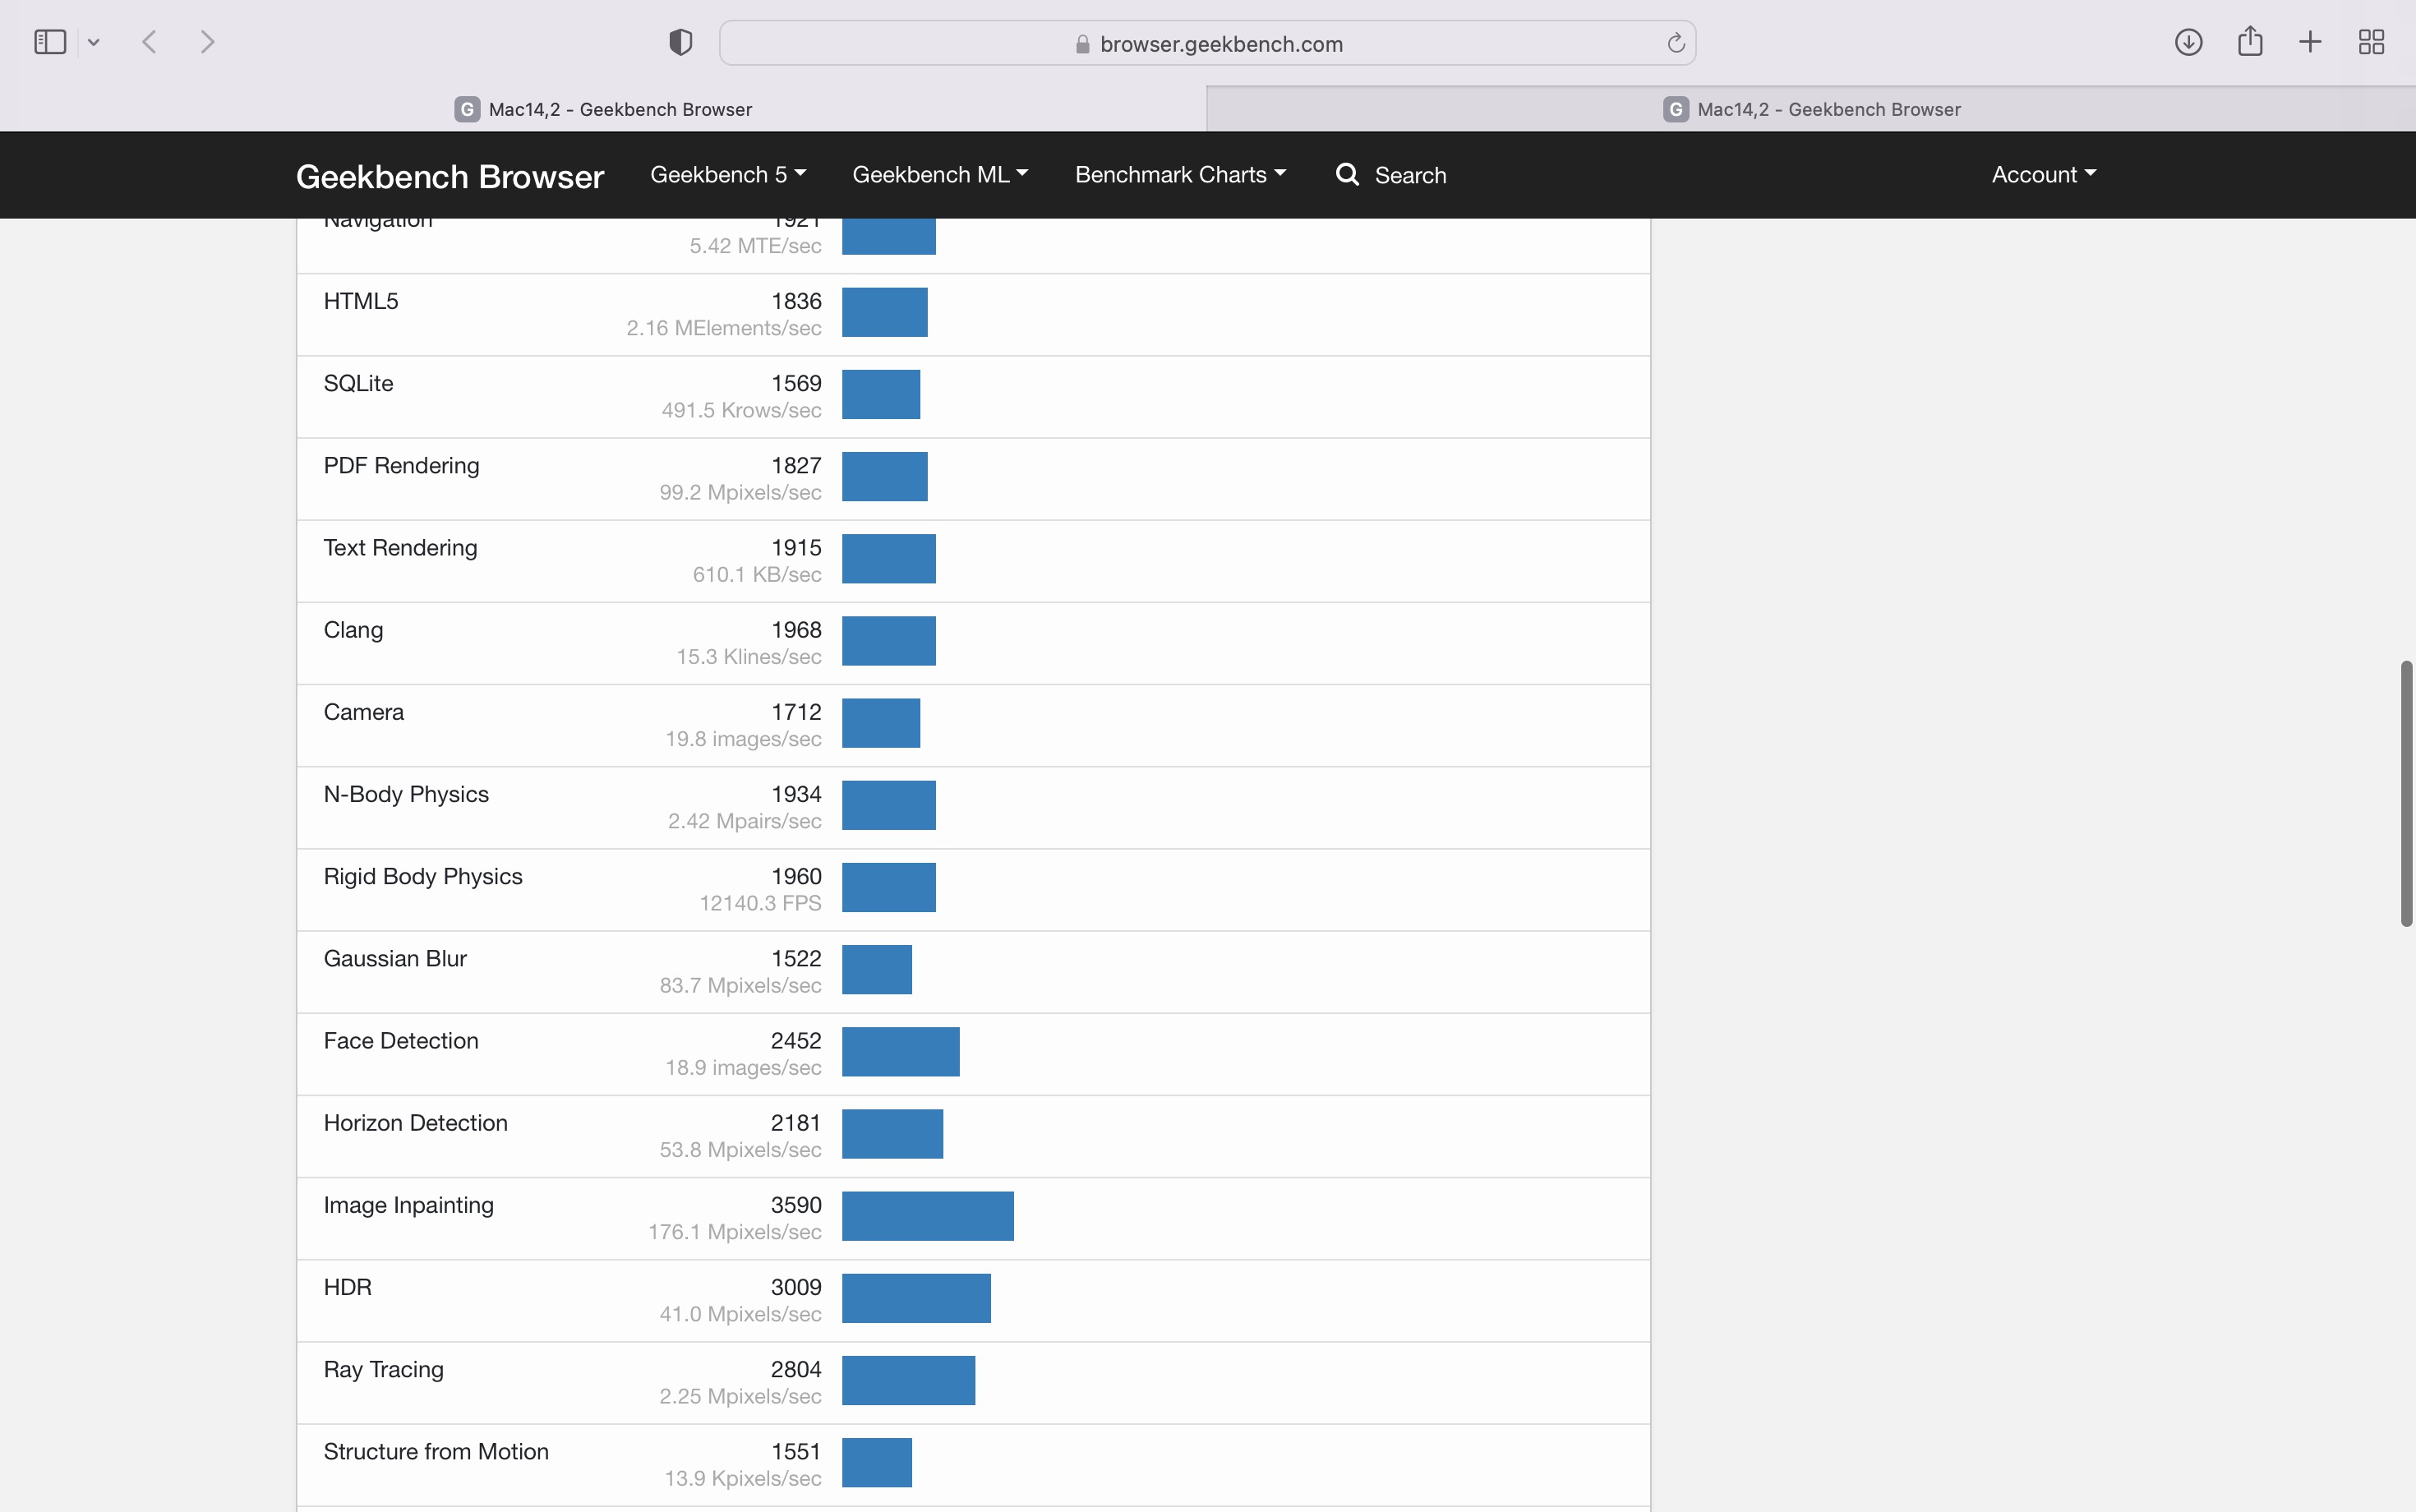Image resolution: width=2416 pixels, height=1512 pixels.
Task: Toggle the Safari sidebar button
Action: (x=50, y=42)
